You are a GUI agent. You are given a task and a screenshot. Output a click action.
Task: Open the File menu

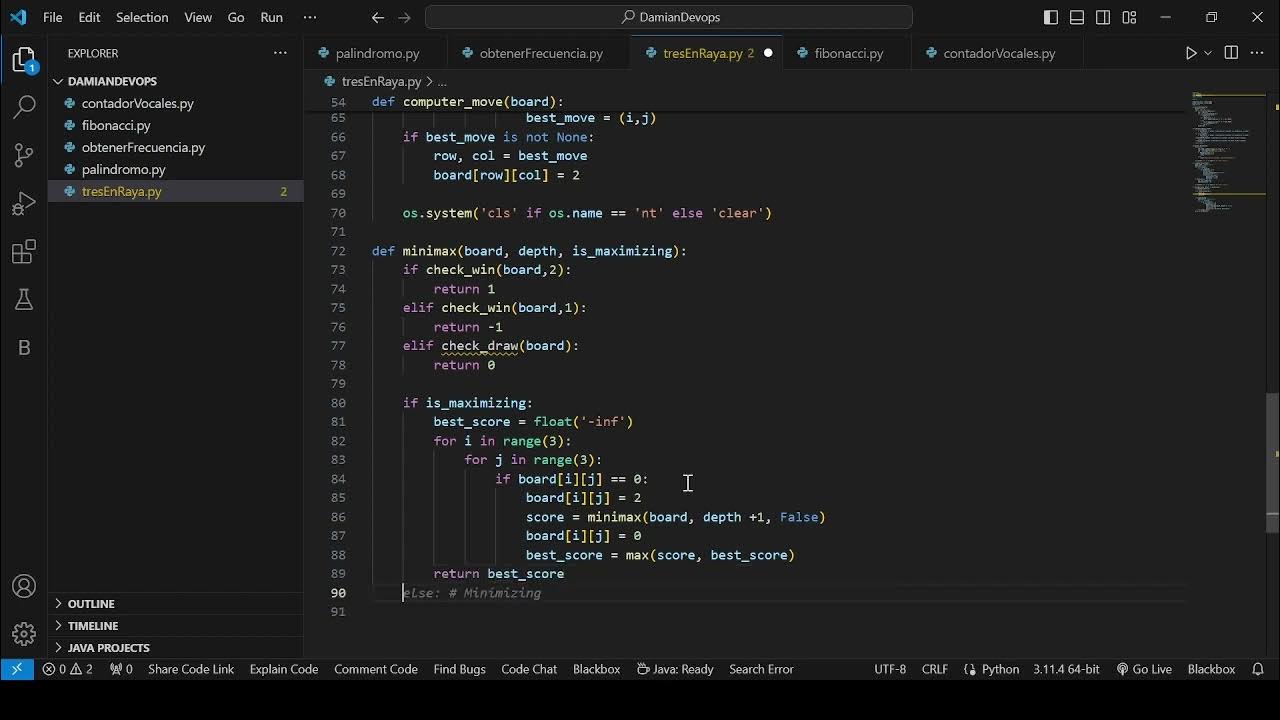point(53,17)
